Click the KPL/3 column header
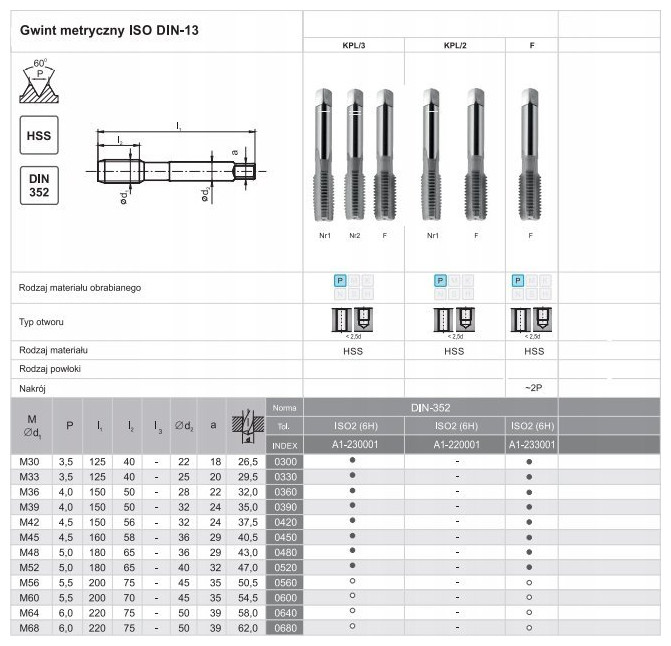This screenshot has width=671, height=646. [x=353, y=46]
